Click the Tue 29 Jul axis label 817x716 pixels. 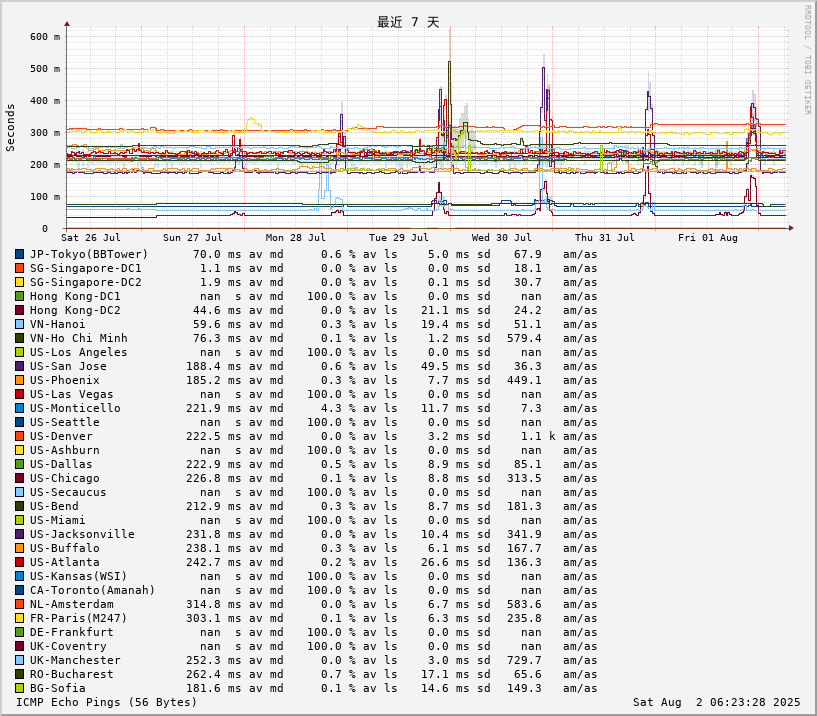[x=399, y=238]
